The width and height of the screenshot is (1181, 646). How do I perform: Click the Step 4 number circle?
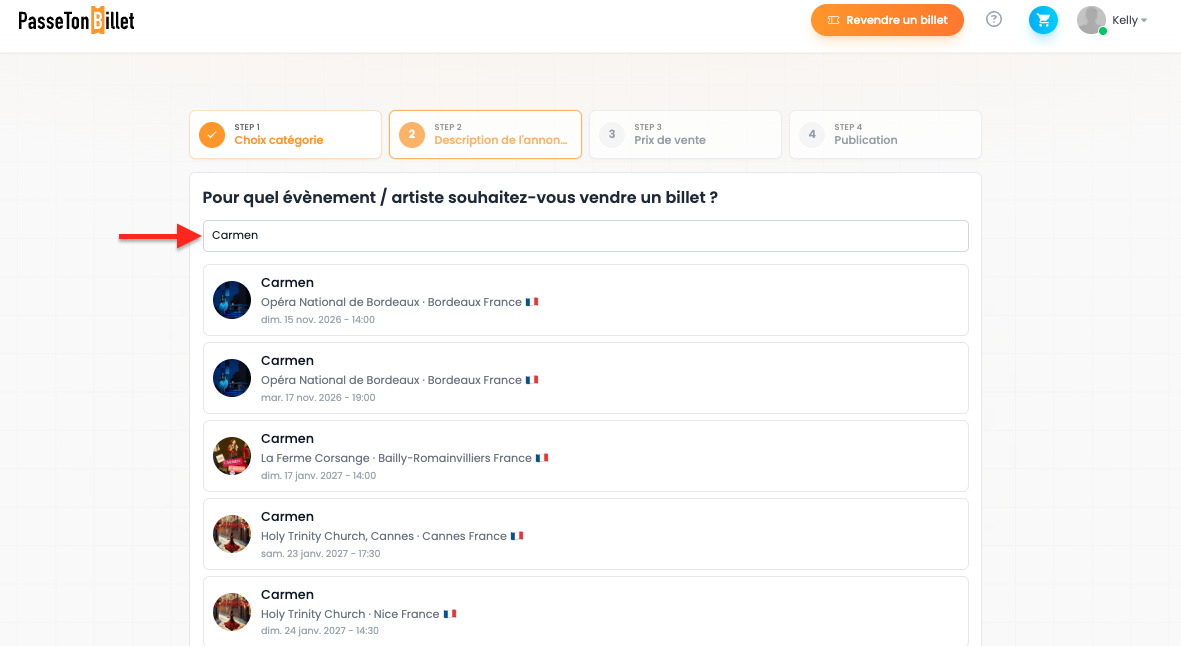(812, 135)
